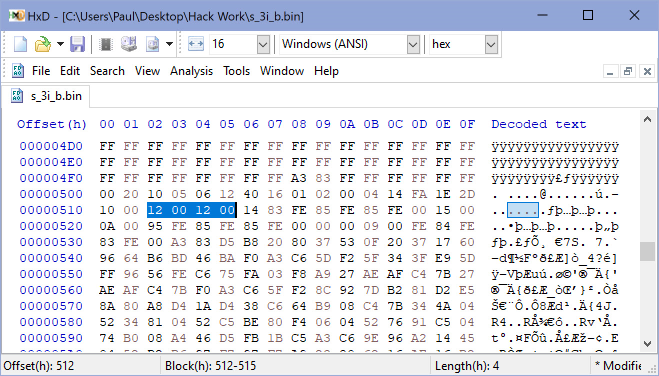Expand the recent files arrow beside Open
This screenshot has width=659, height=376.
pos(60,44)
